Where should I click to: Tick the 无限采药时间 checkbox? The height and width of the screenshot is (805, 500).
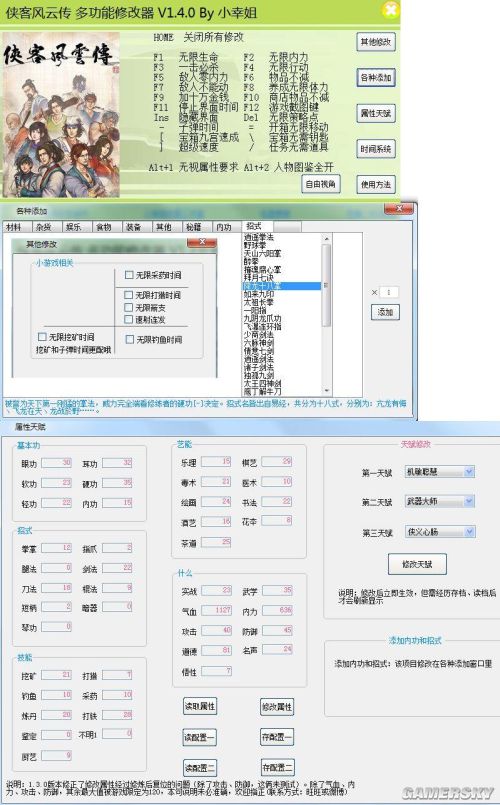point(129,275)
